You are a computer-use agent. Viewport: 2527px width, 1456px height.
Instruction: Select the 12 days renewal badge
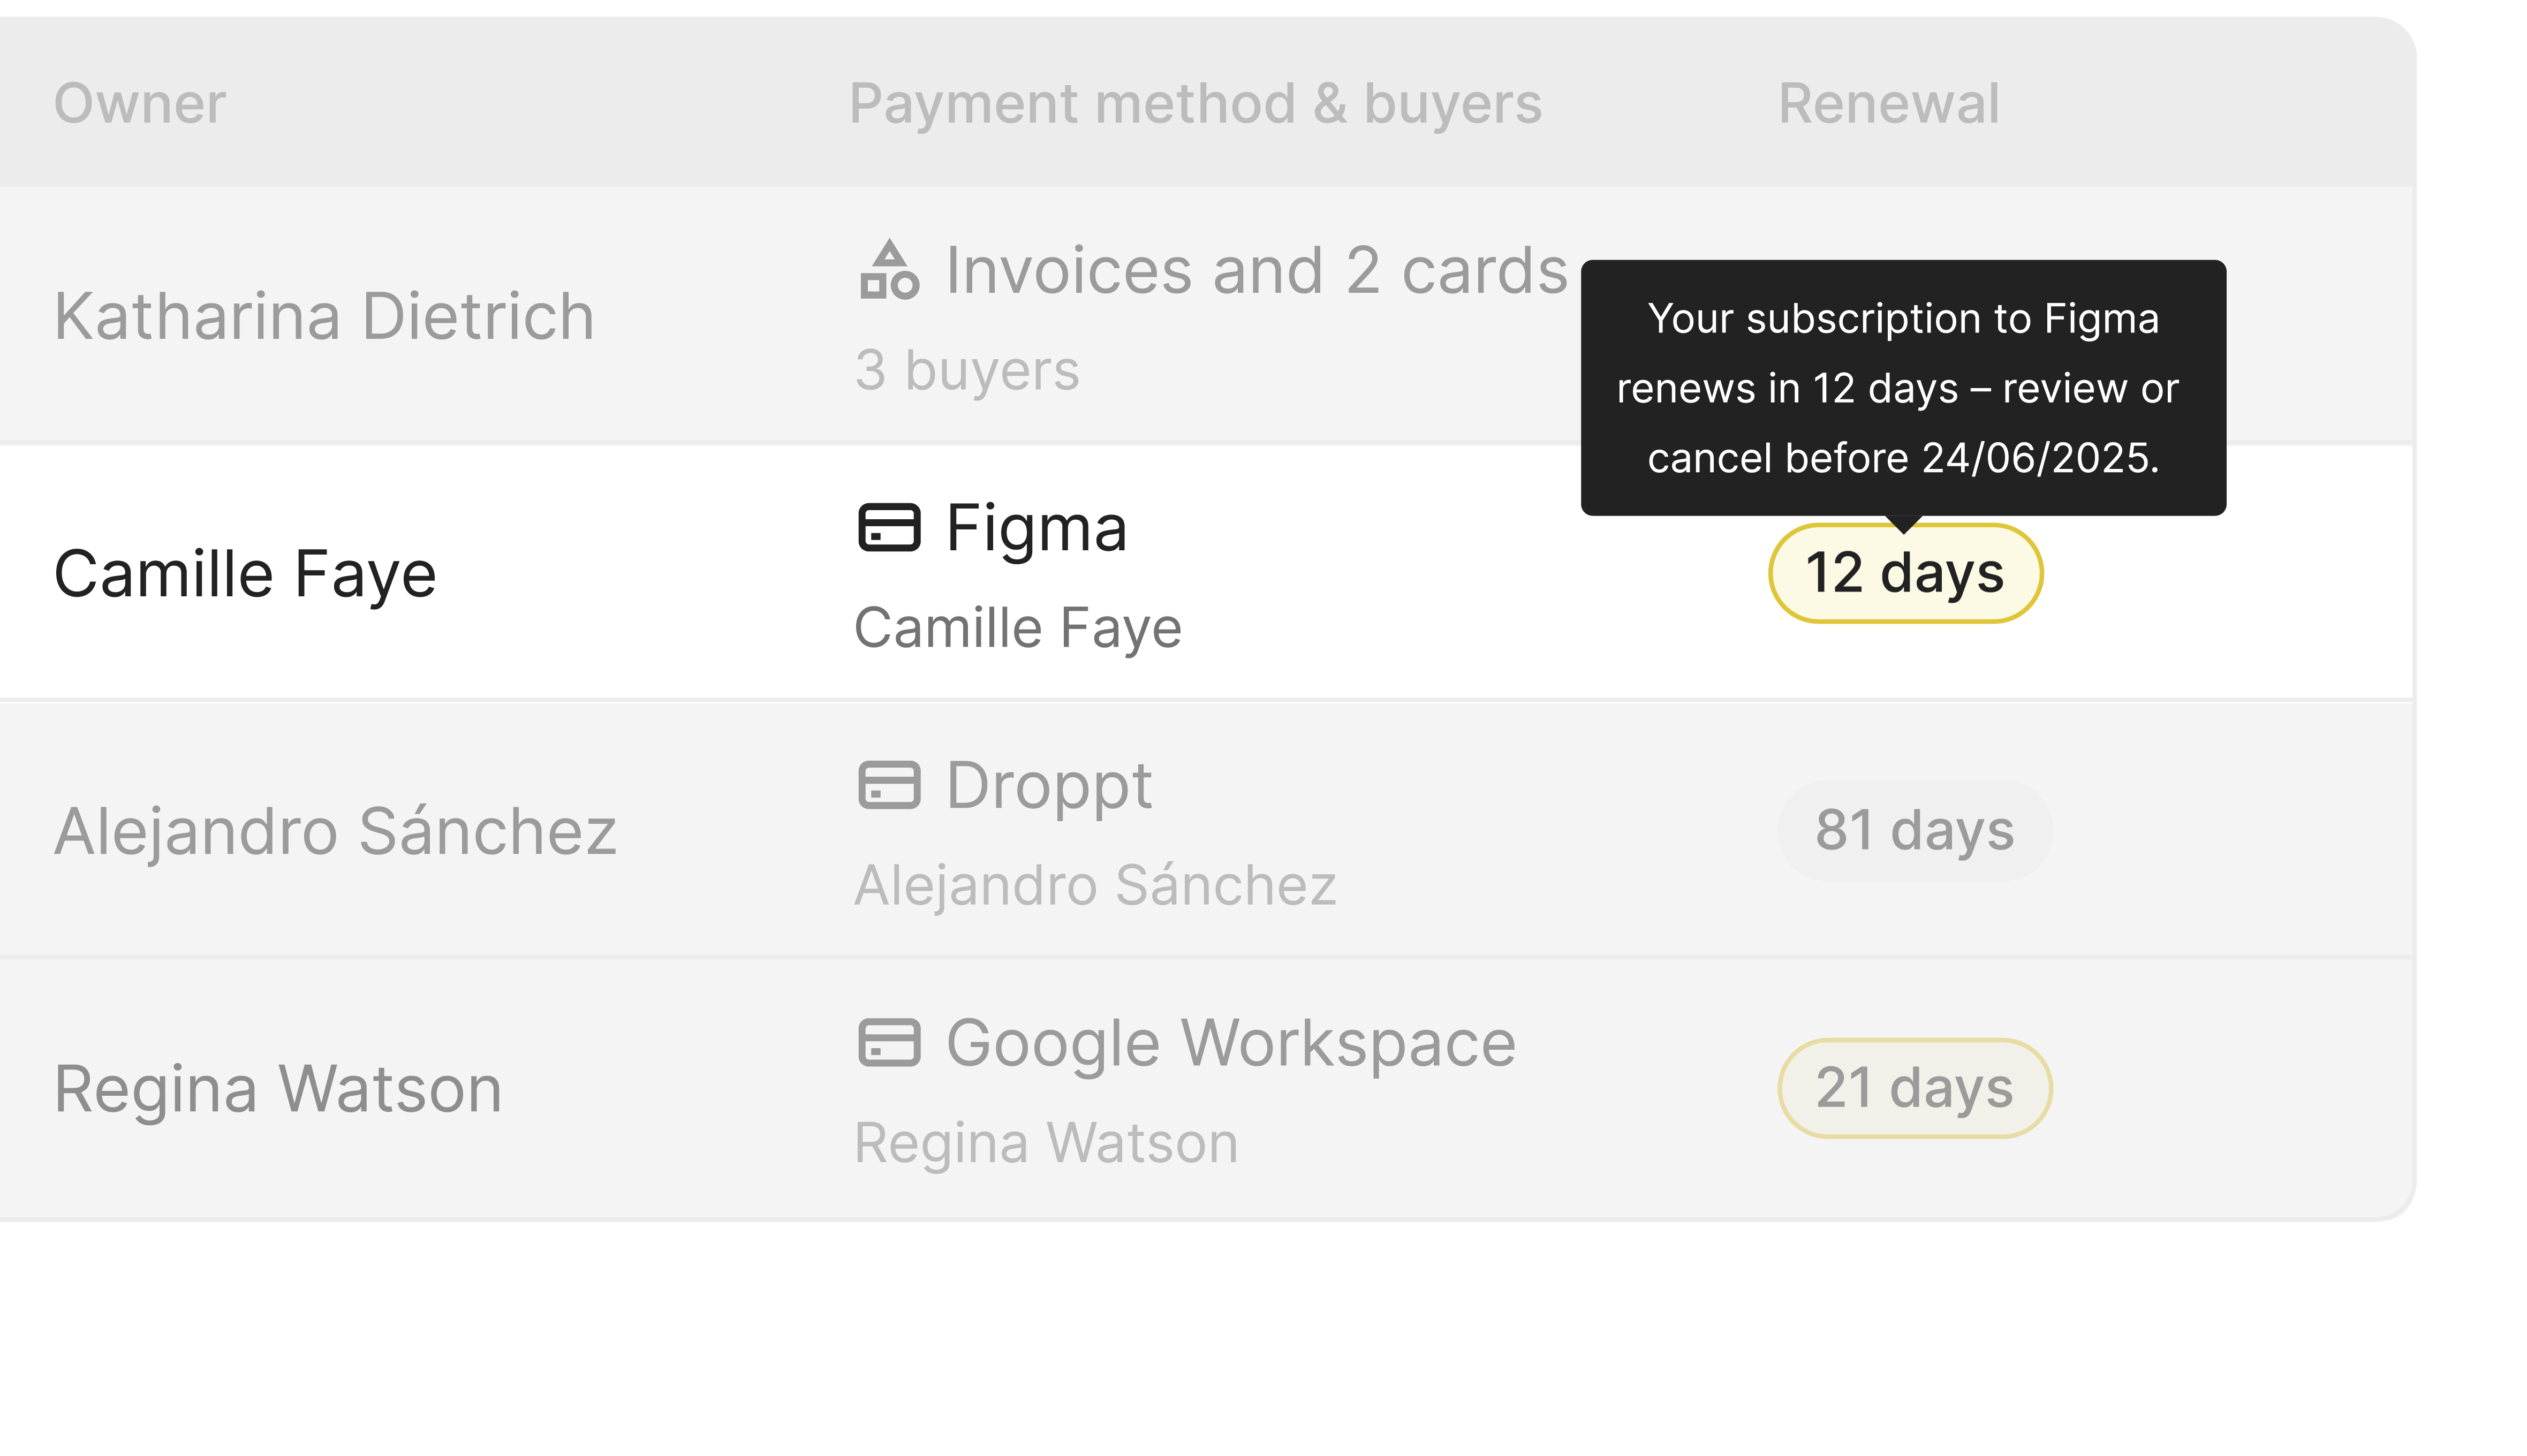coord(1905,573)
